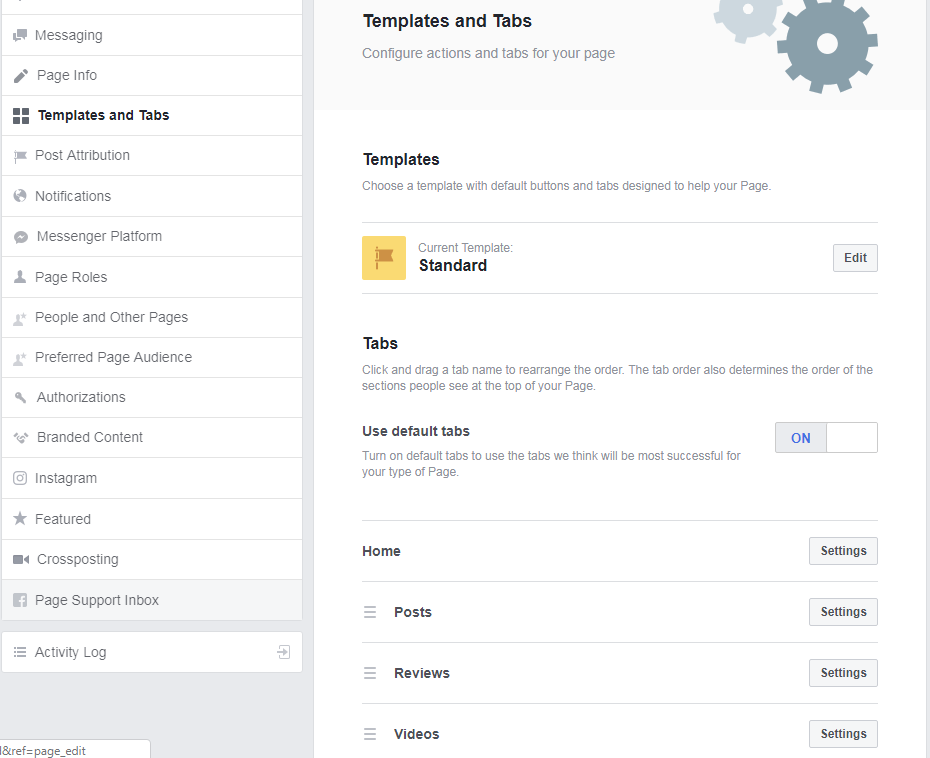Click the Activity Log exit arrow icon

pos(284,652)
